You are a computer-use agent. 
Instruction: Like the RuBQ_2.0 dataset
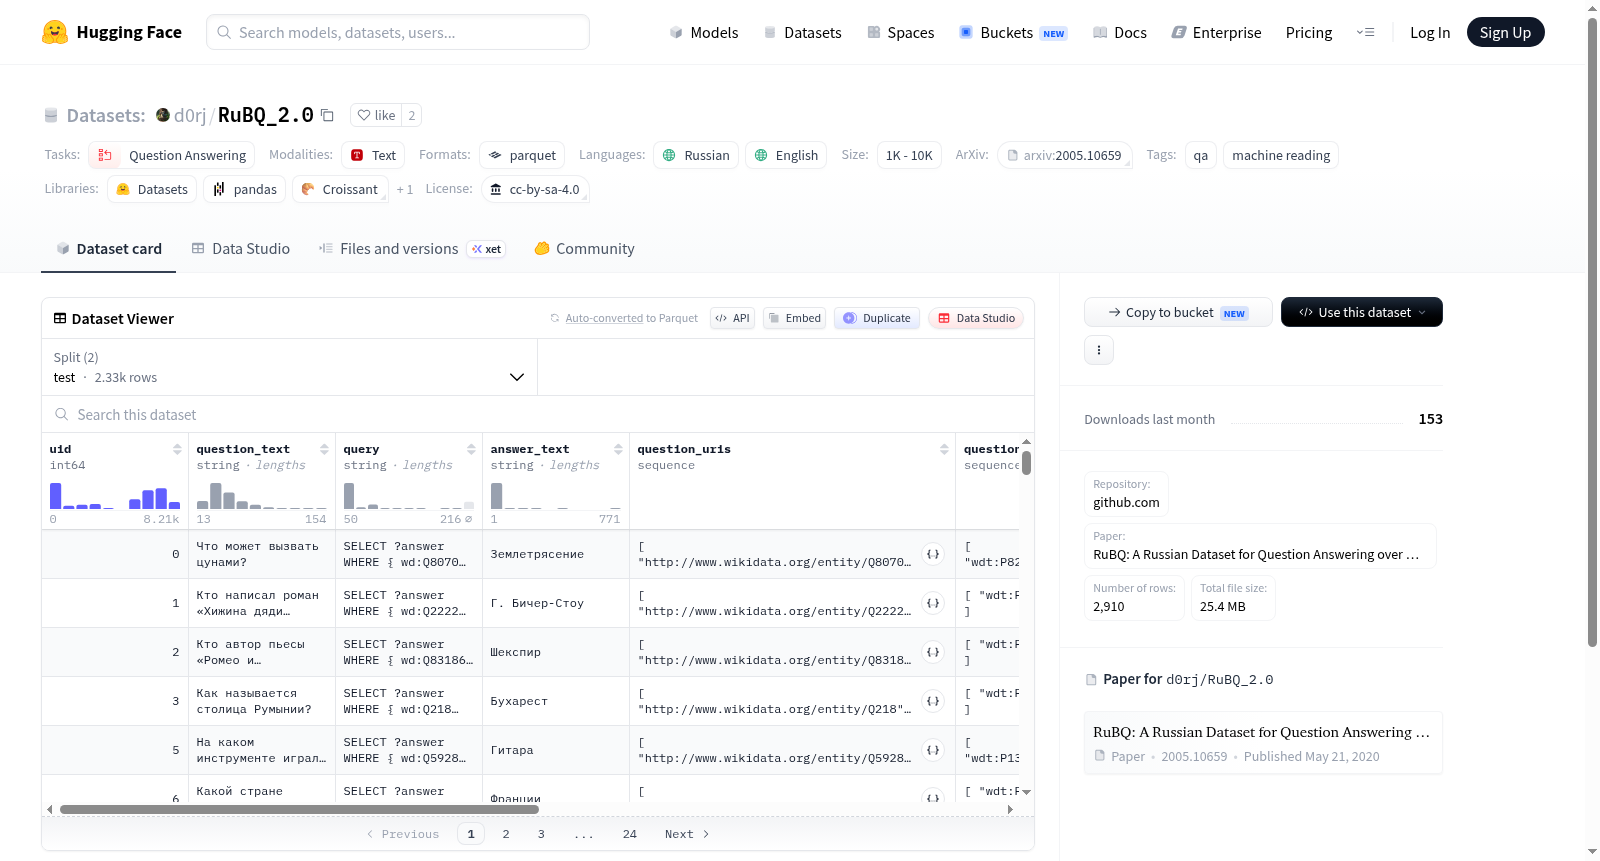[x=377, y=115]
